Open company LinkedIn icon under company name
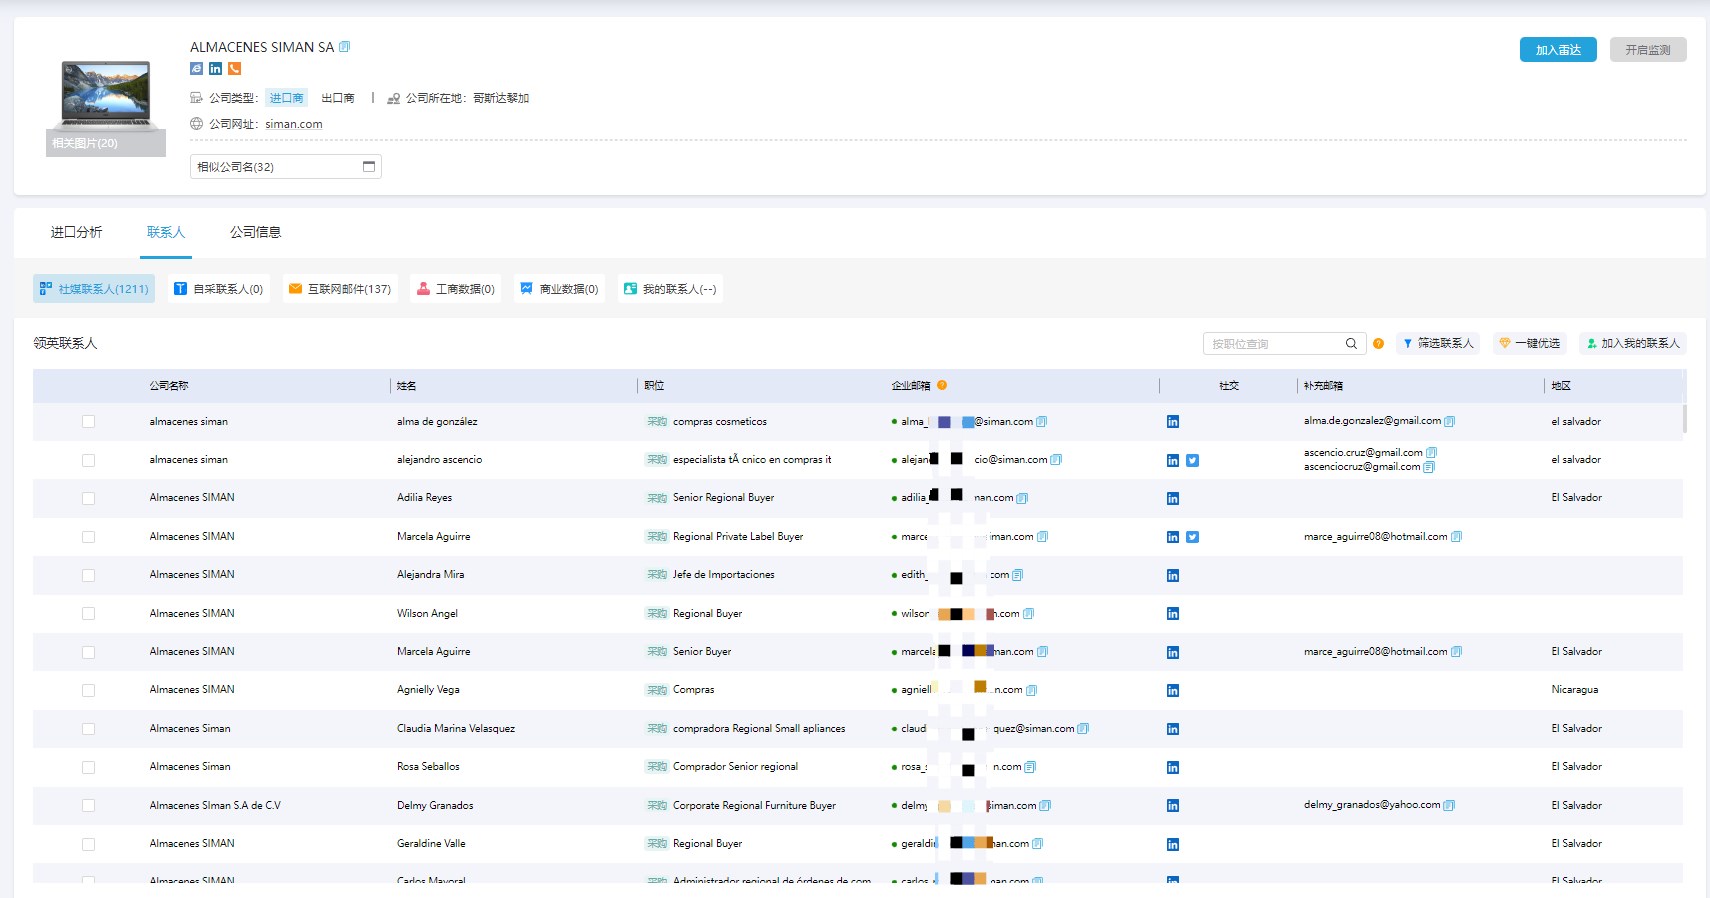 coord(215,69)
